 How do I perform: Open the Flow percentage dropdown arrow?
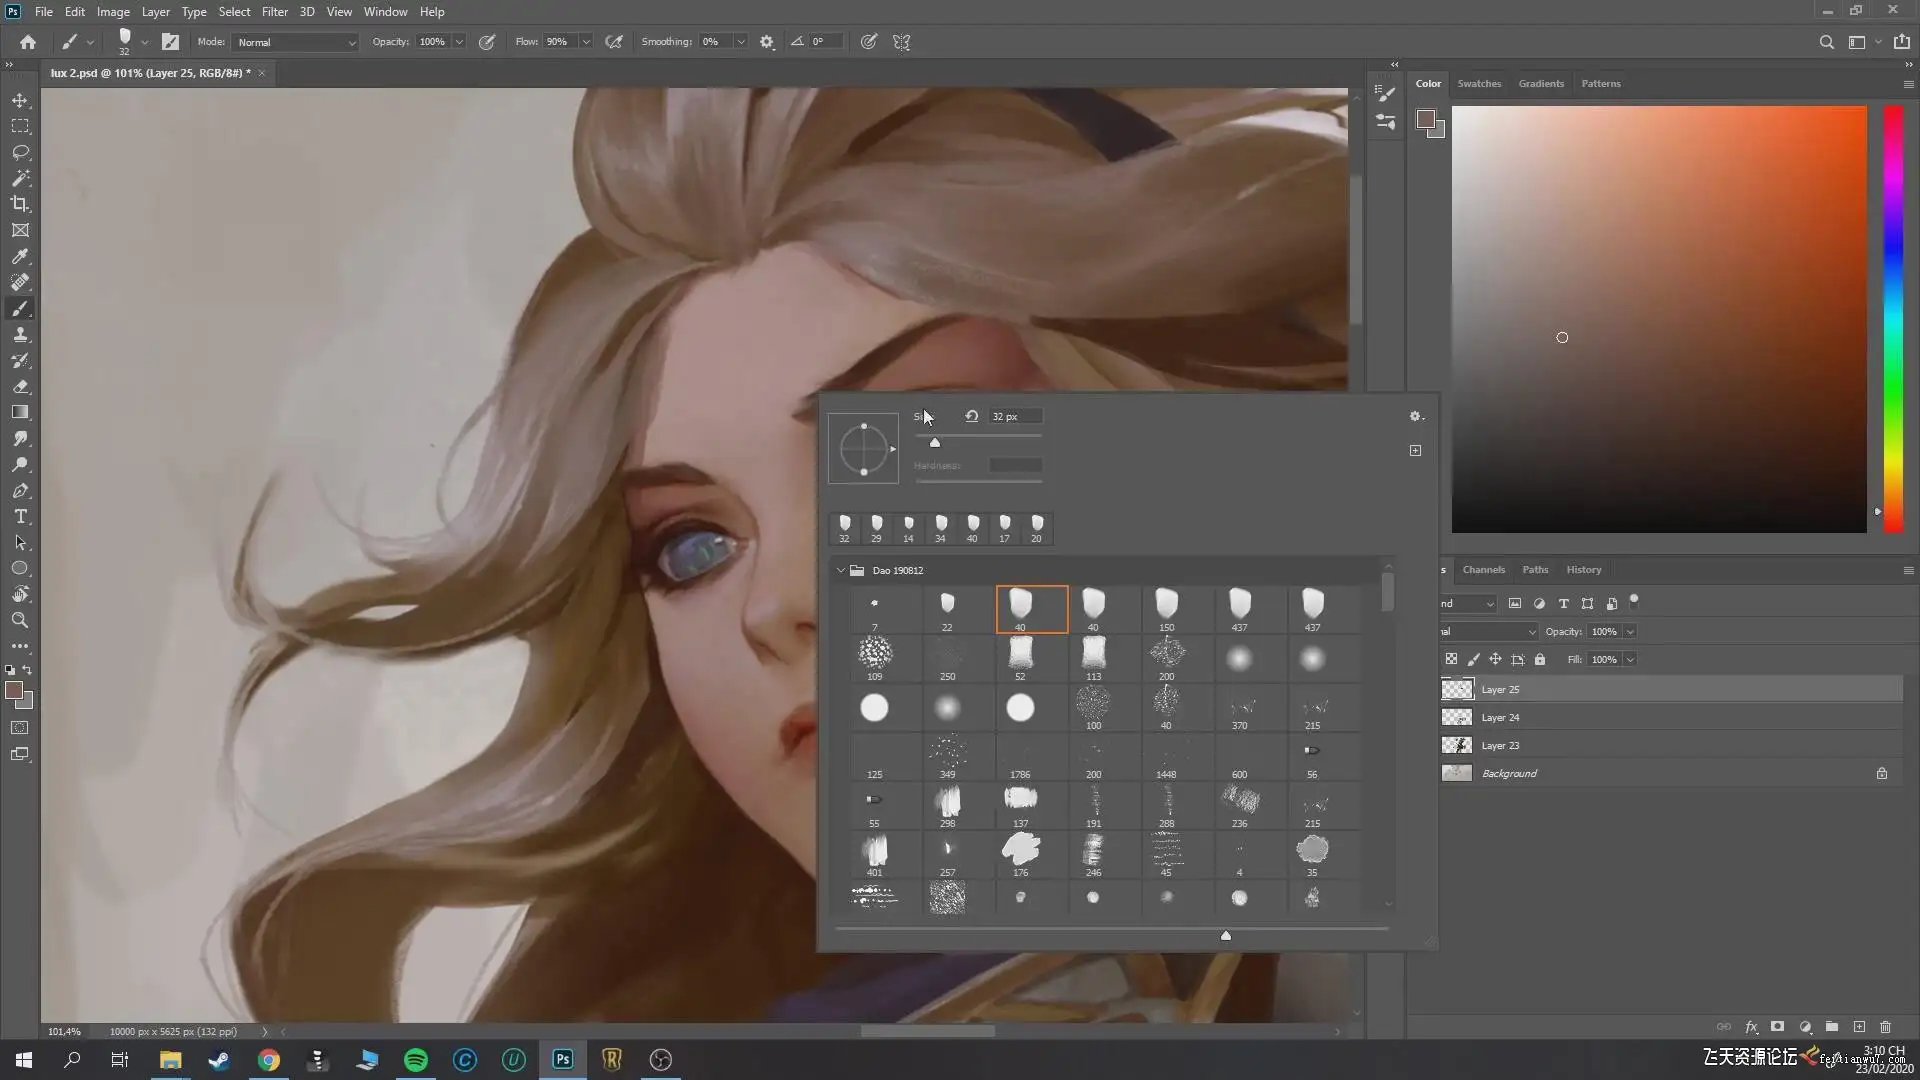[586, 42]
